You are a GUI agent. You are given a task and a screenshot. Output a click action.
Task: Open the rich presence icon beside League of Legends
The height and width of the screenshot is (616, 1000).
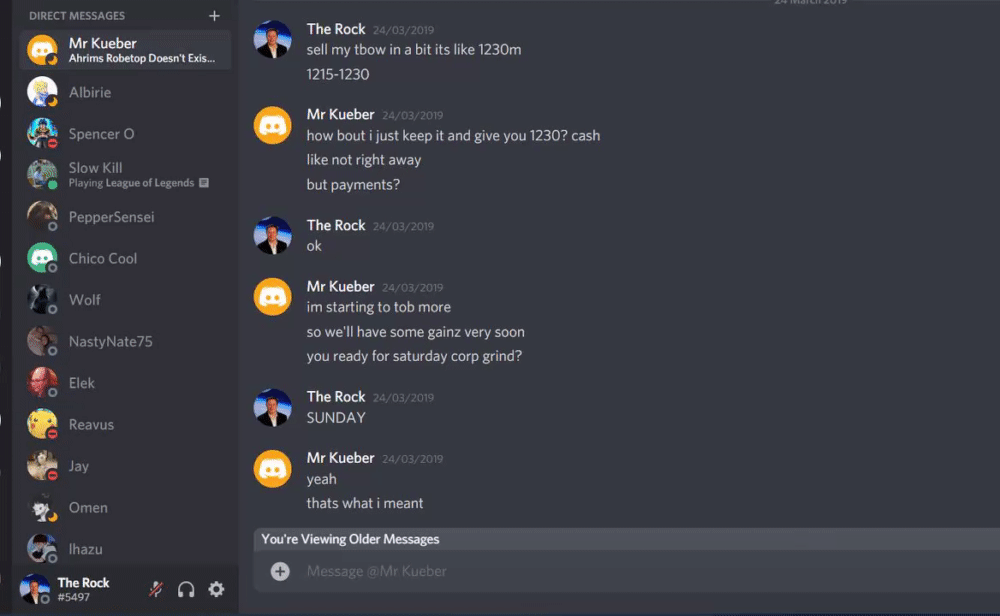[204, 183]
